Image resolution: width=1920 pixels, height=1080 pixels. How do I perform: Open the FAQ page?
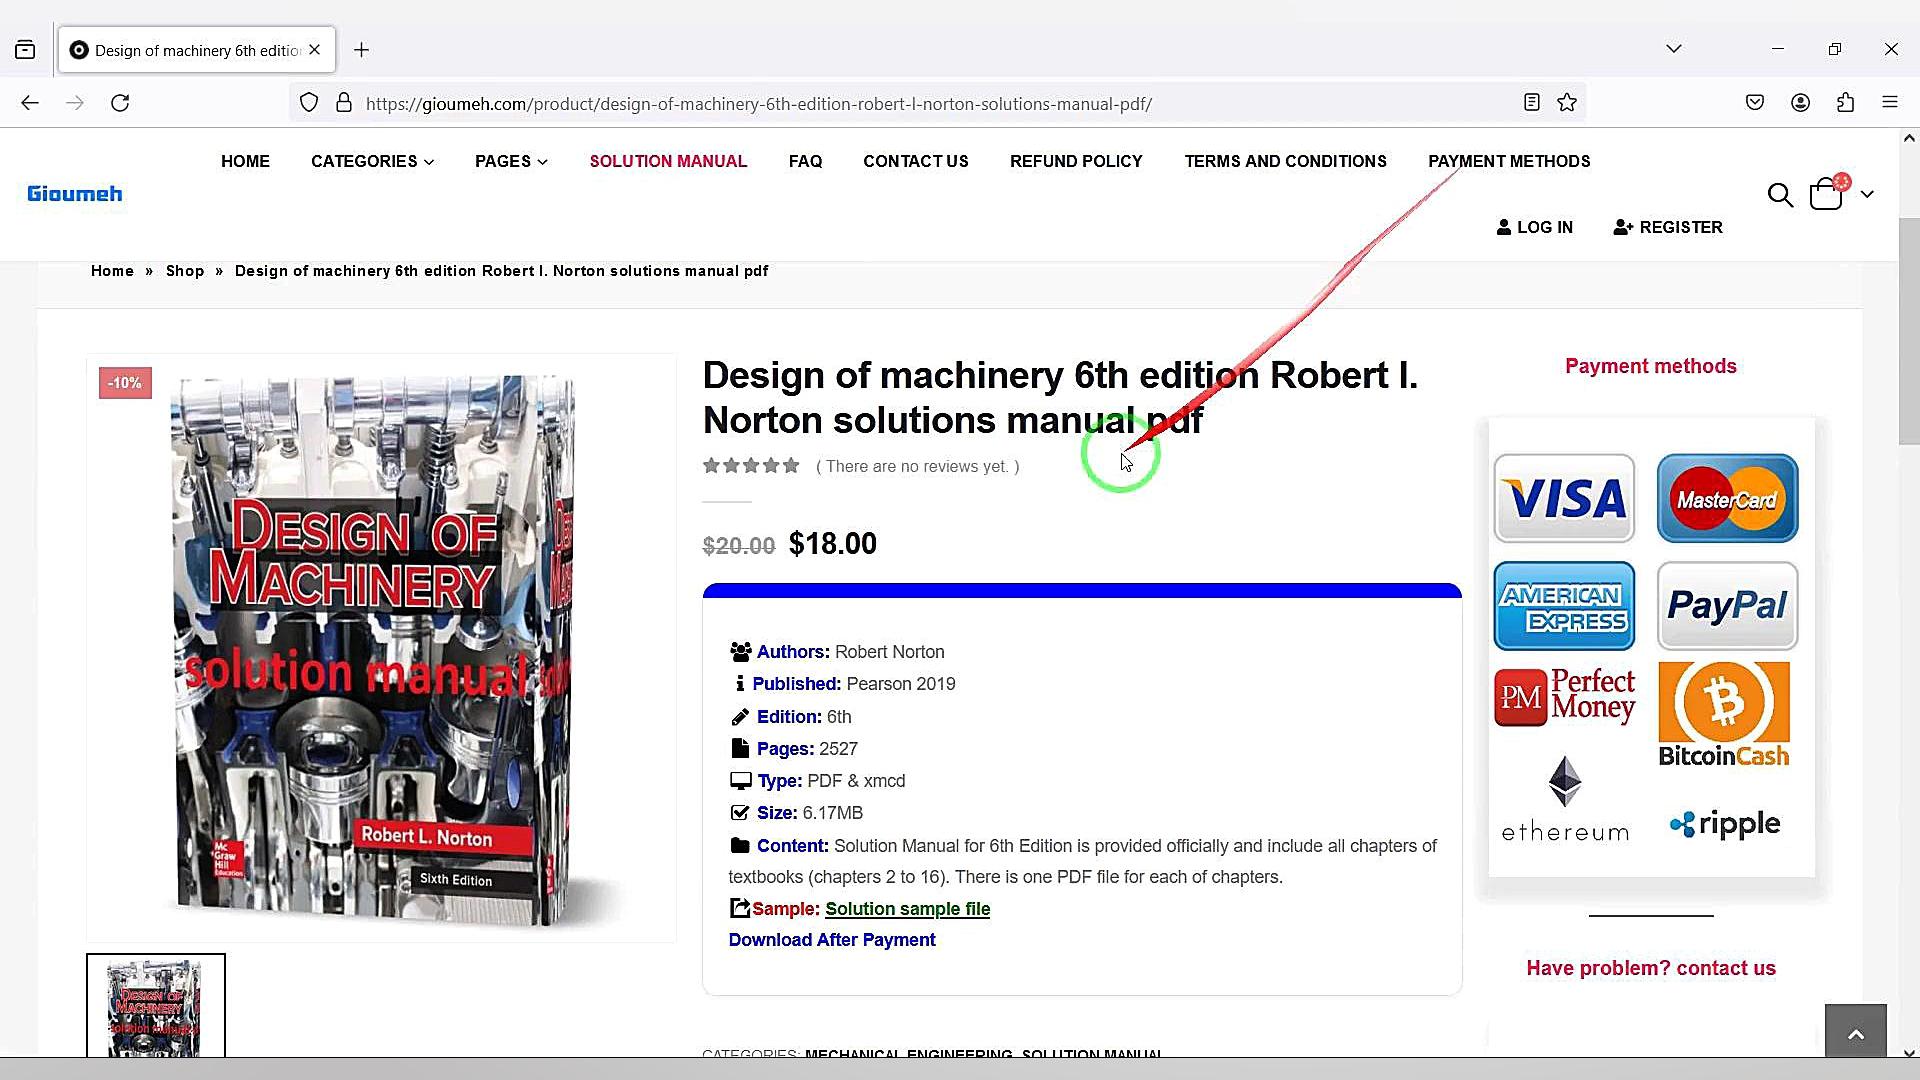(x=805, y=161)
